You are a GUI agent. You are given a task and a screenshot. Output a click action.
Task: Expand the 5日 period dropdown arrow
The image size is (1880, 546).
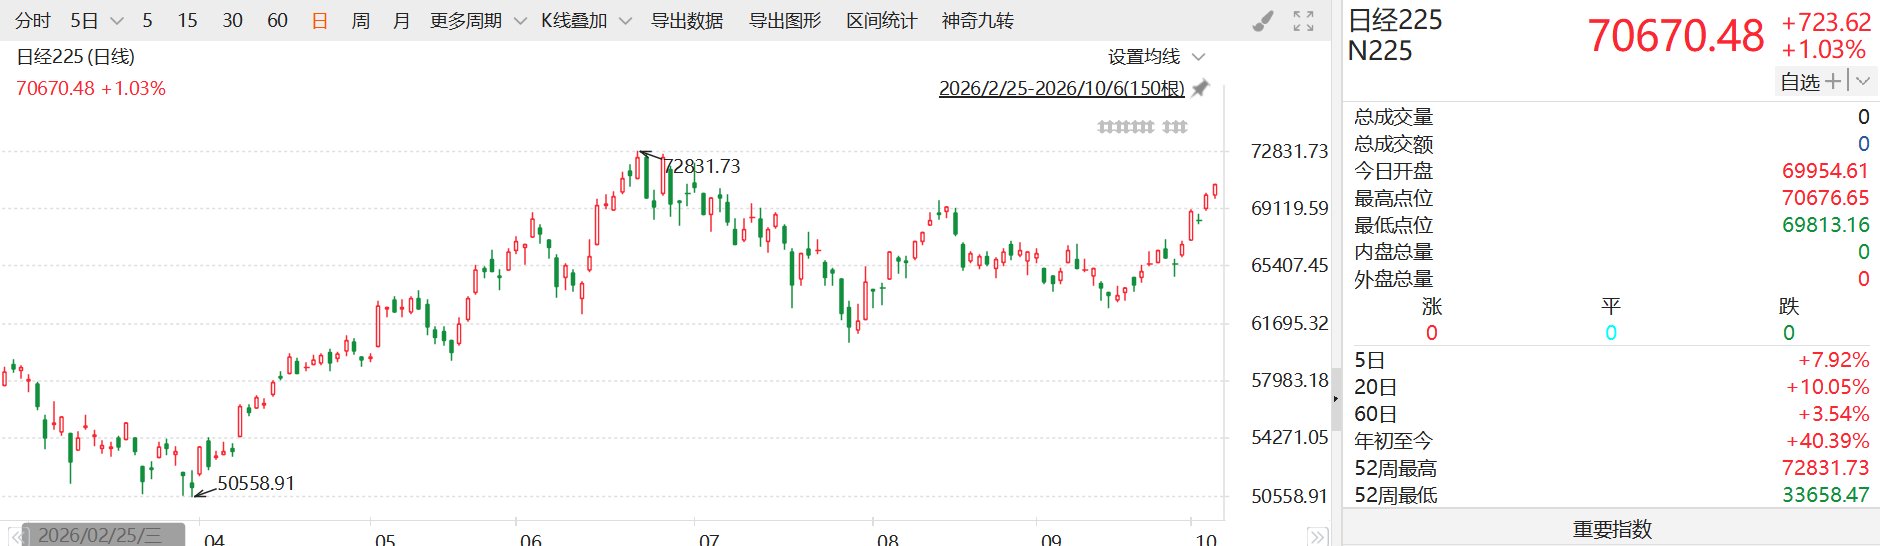click(116, 21)
